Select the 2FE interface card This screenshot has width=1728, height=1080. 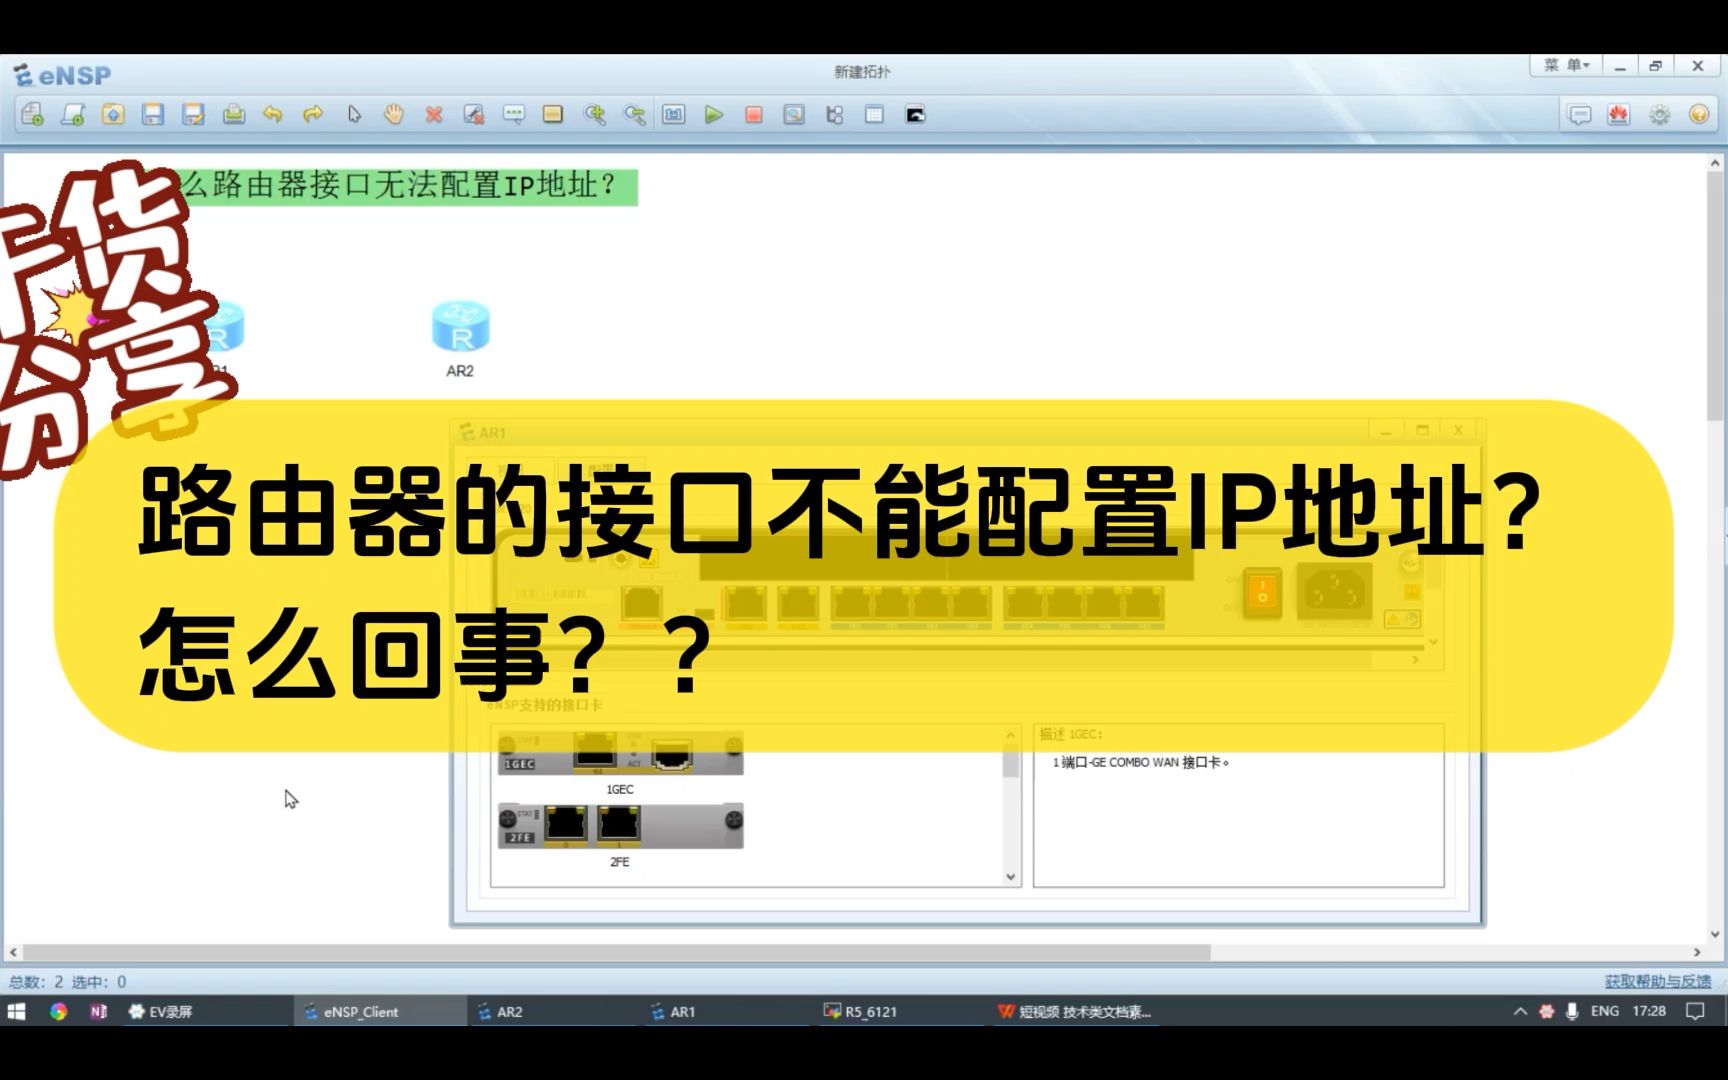(x=620, y=826)
